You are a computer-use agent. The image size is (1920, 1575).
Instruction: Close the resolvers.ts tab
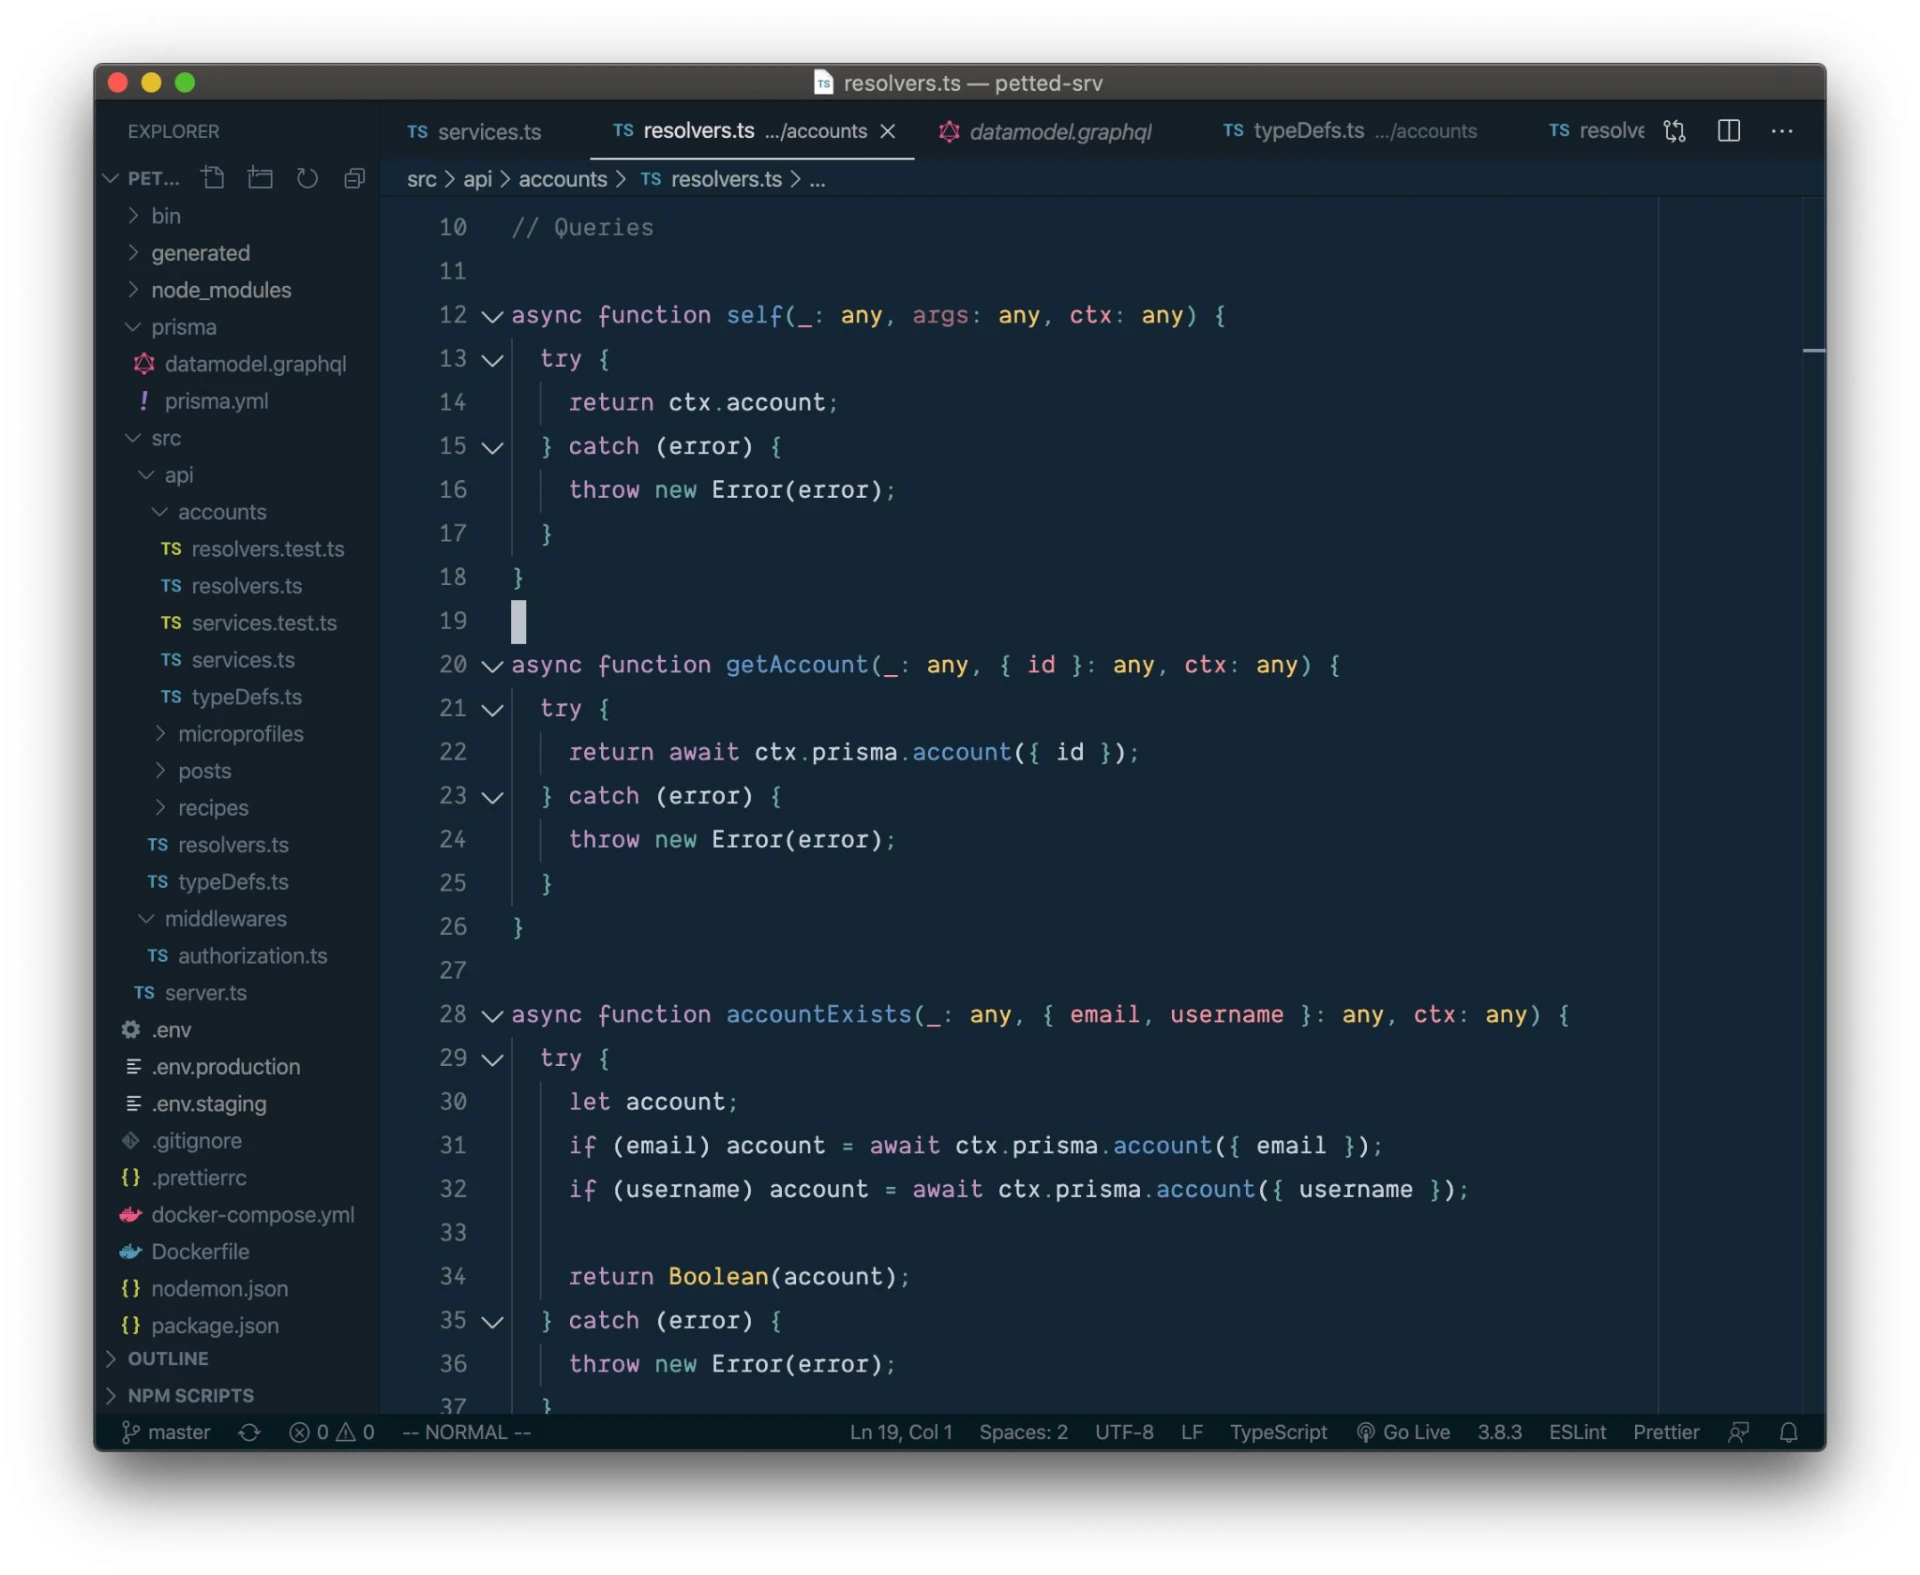[887, 131]
